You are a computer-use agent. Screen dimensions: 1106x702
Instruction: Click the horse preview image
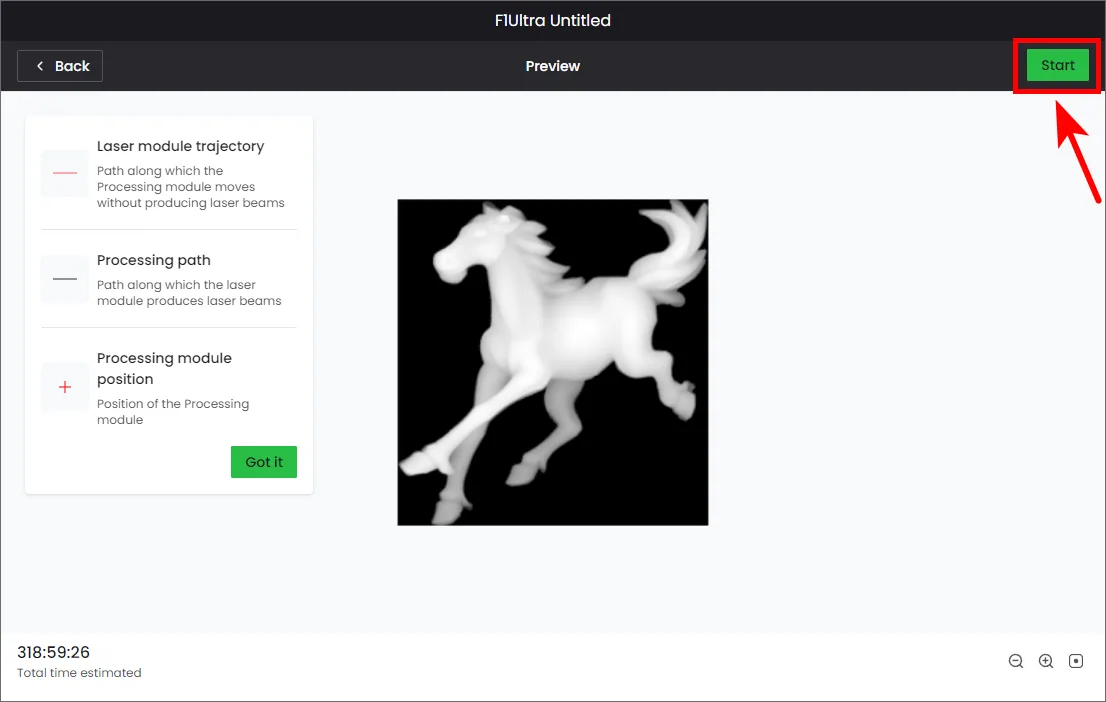click(553, 363)
